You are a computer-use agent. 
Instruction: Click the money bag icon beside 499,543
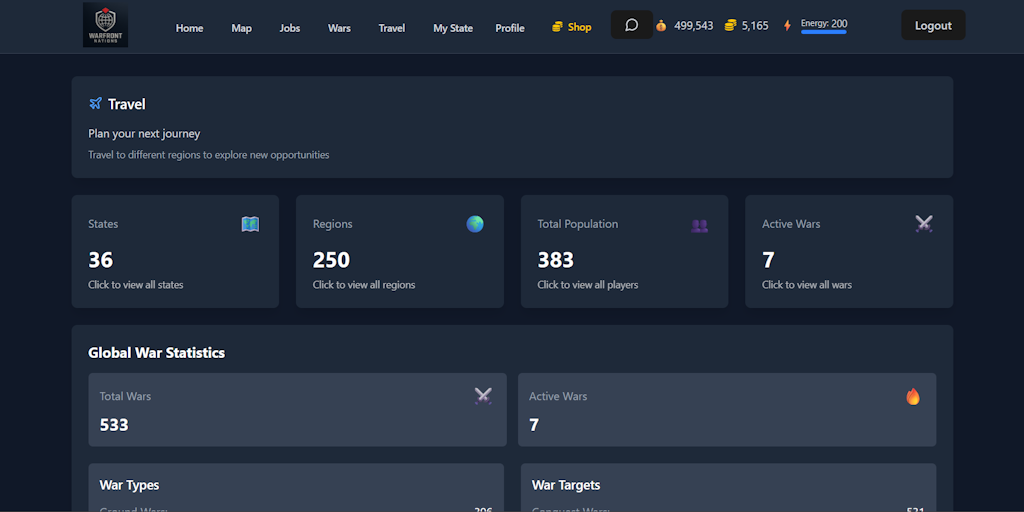[x=661, y=26]
